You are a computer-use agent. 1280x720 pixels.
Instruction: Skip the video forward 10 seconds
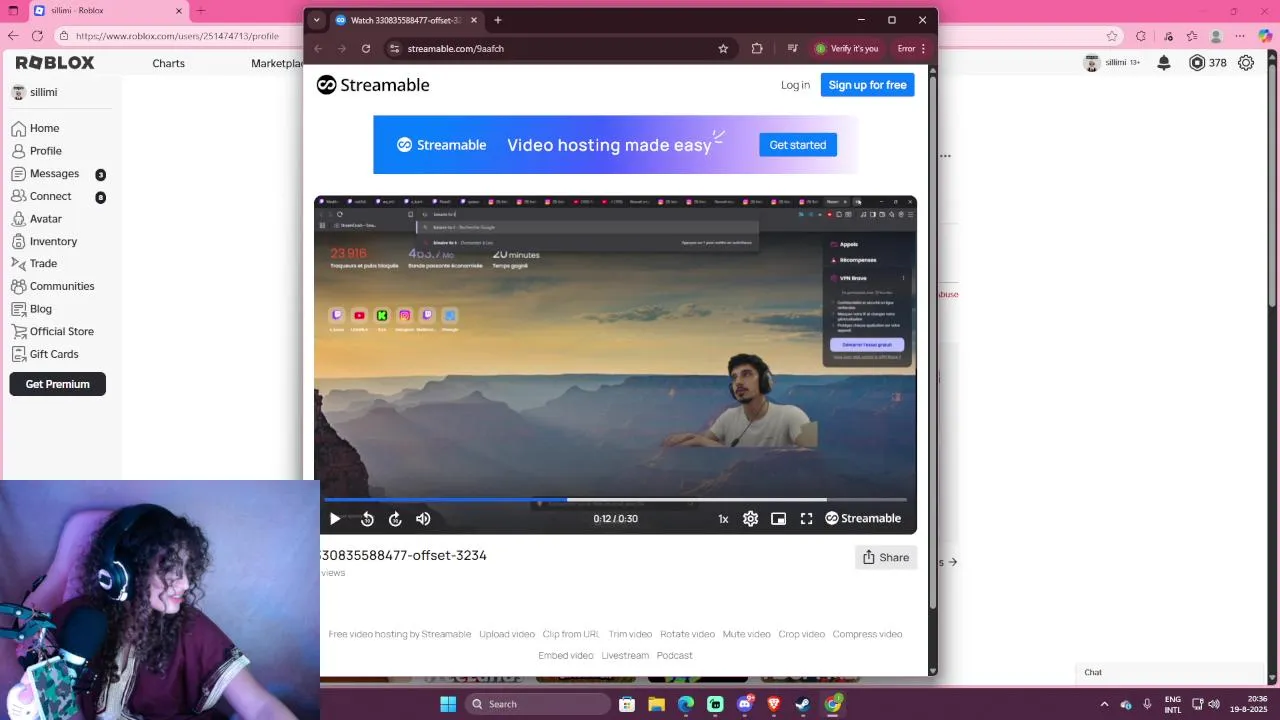[x=395, y=519]
